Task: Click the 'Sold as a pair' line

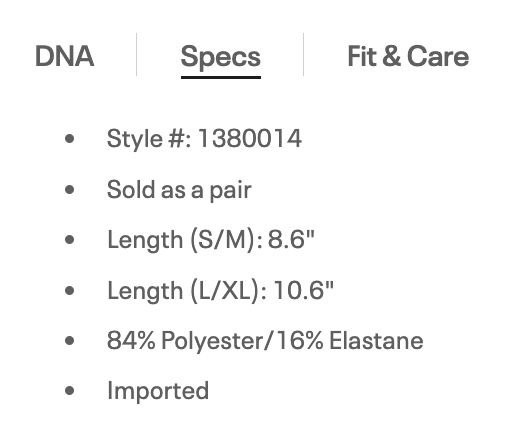Action: (x=179, y=190)
